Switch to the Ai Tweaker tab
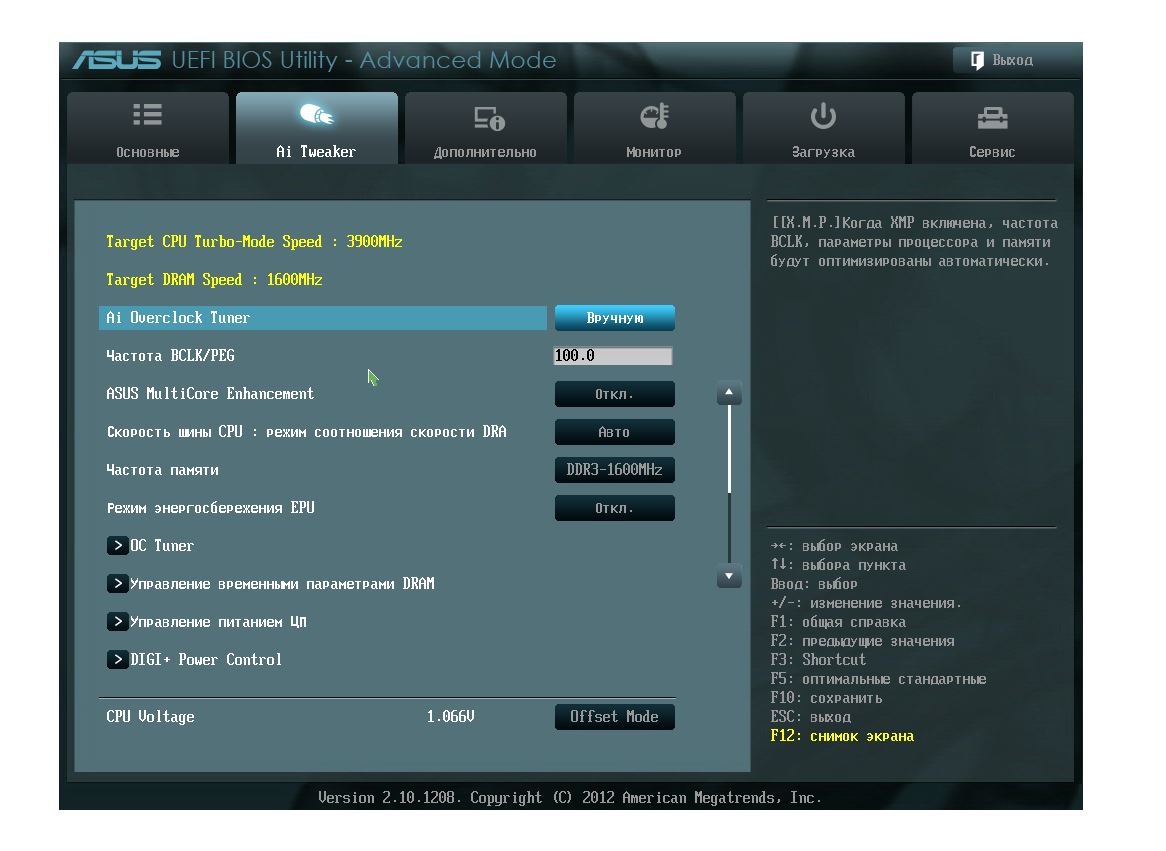Image resolution: width=1166 pixels, height=851 pixels. click(316, 128)
